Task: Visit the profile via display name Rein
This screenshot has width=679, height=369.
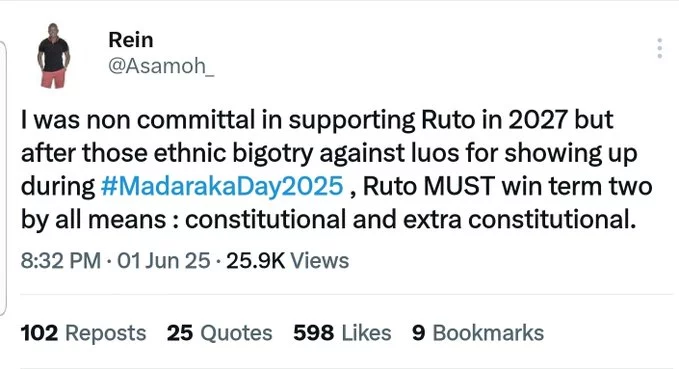Action: (131, 40)
